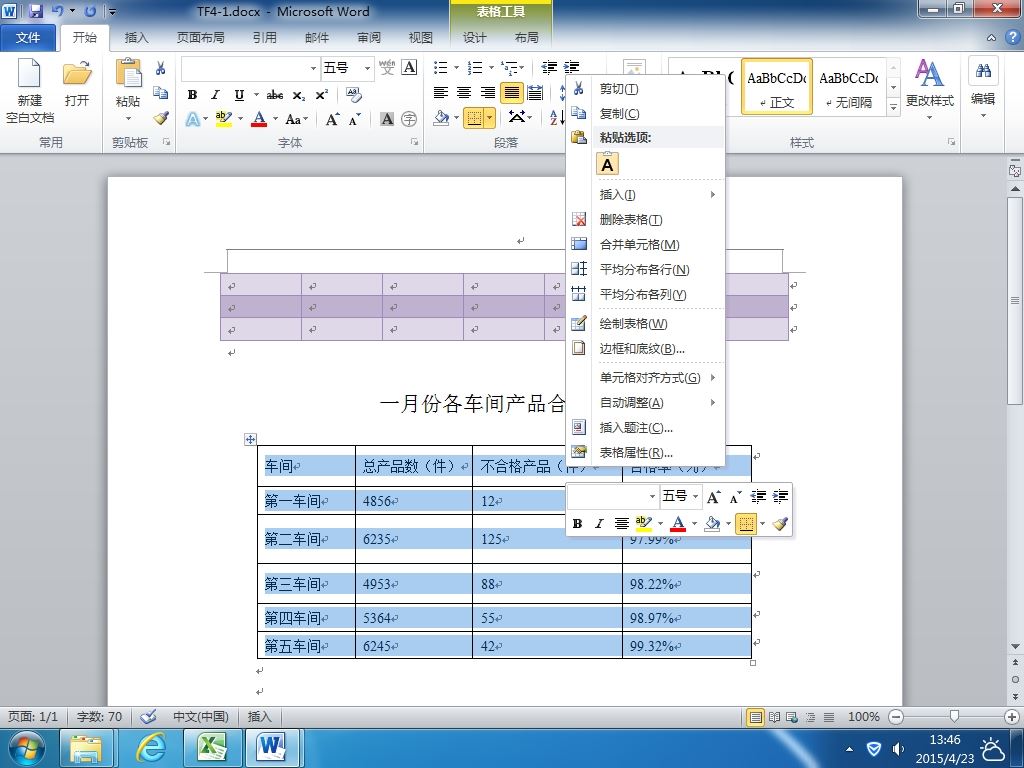Toggle underline in the ribbon font group
The image size is (1024, 768).
coord(239,95)
